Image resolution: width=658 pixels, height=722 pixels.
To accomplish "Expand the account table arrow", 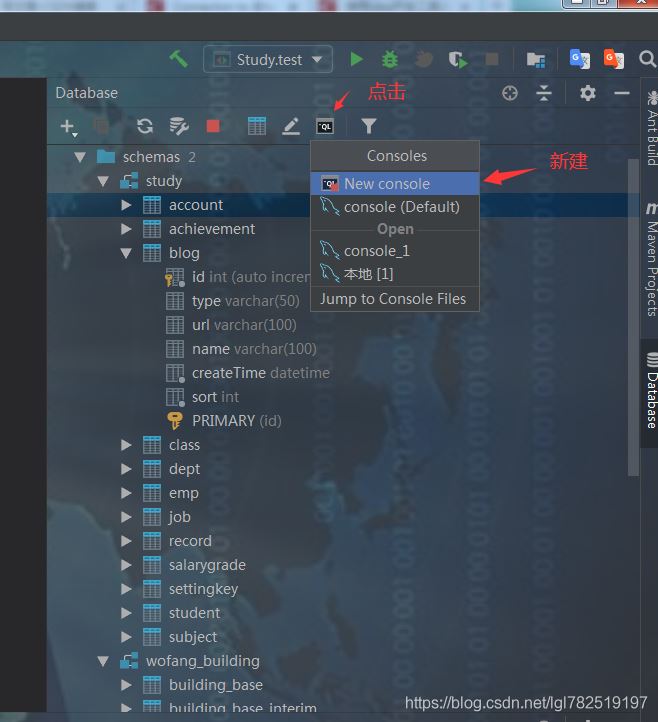I will [126, 205].
